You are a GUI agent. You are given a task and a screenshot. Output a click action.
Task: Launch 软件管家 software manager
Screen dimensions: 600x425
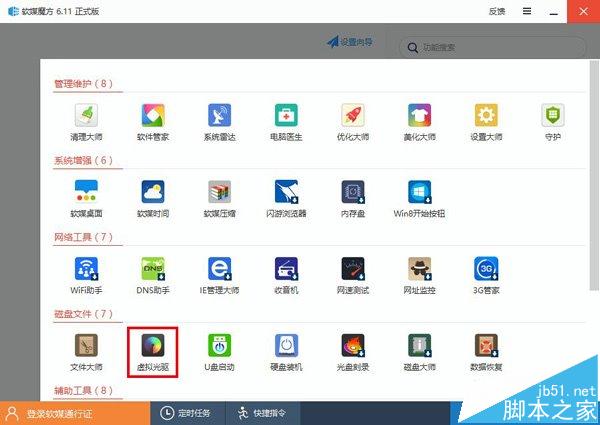(153, 122)
